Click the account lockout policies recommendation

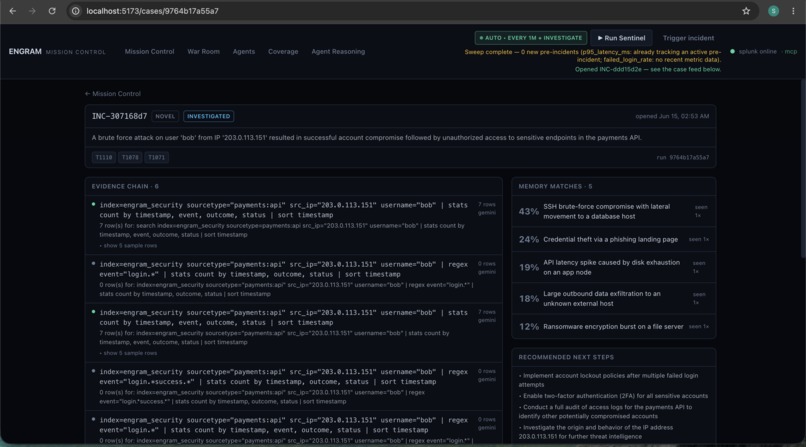point(609,380)
